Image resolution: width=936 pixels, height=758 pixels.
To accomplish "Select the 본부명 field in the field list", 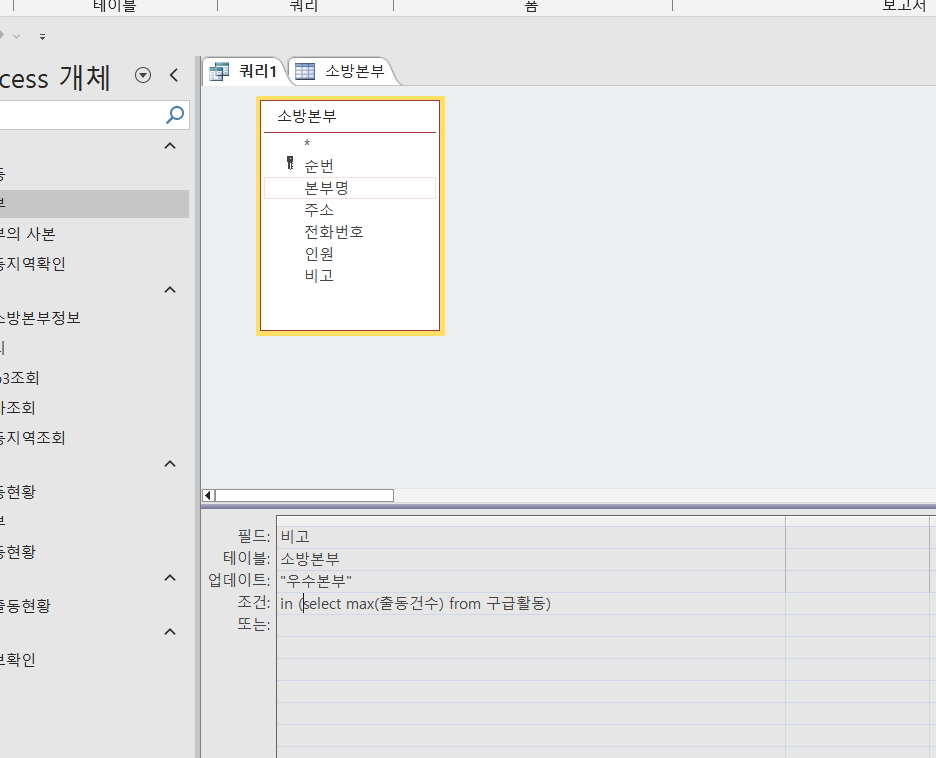I will coord(326,188).
